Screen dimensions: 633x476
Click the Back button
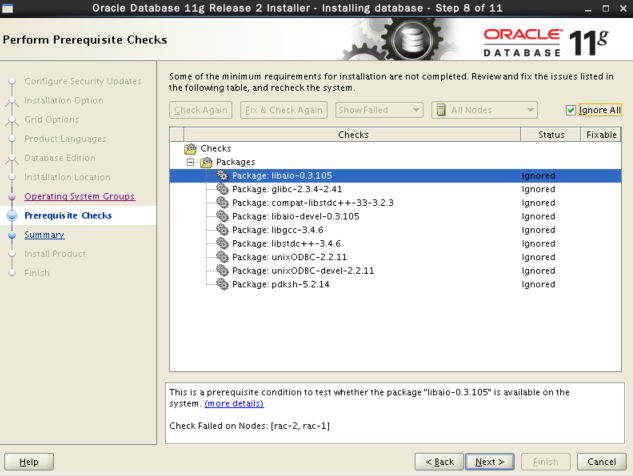tap(439, 461)
